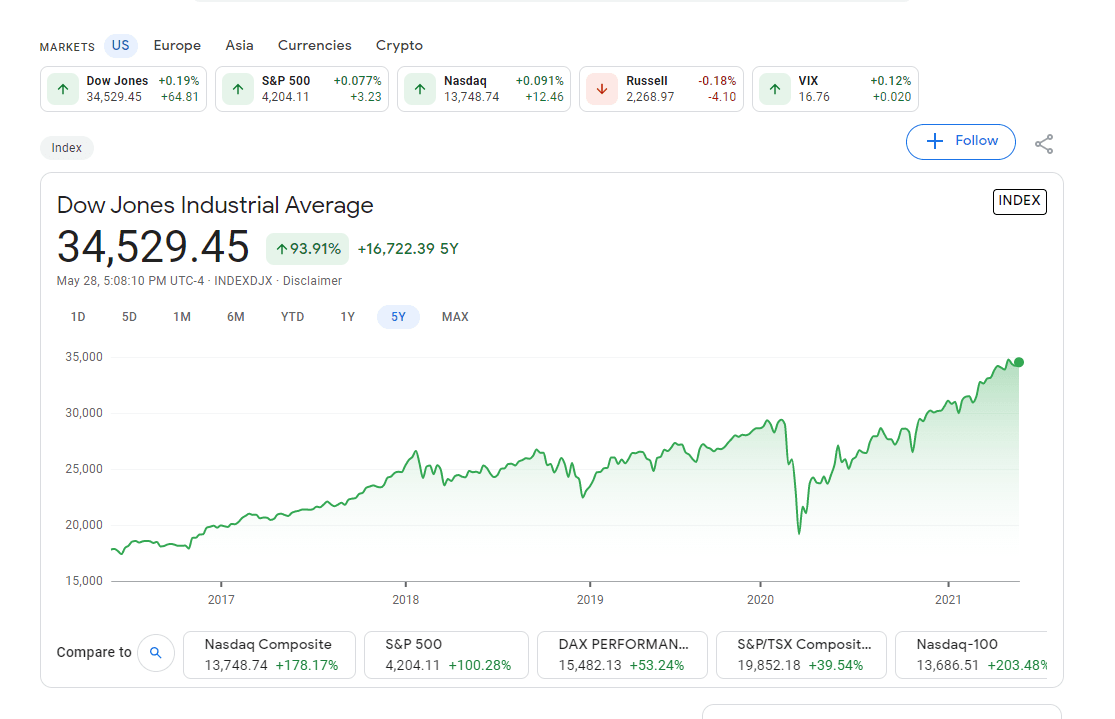The image size is (1115, 719).
Task: Select the 1Y chart range
Action: [347, 316]
